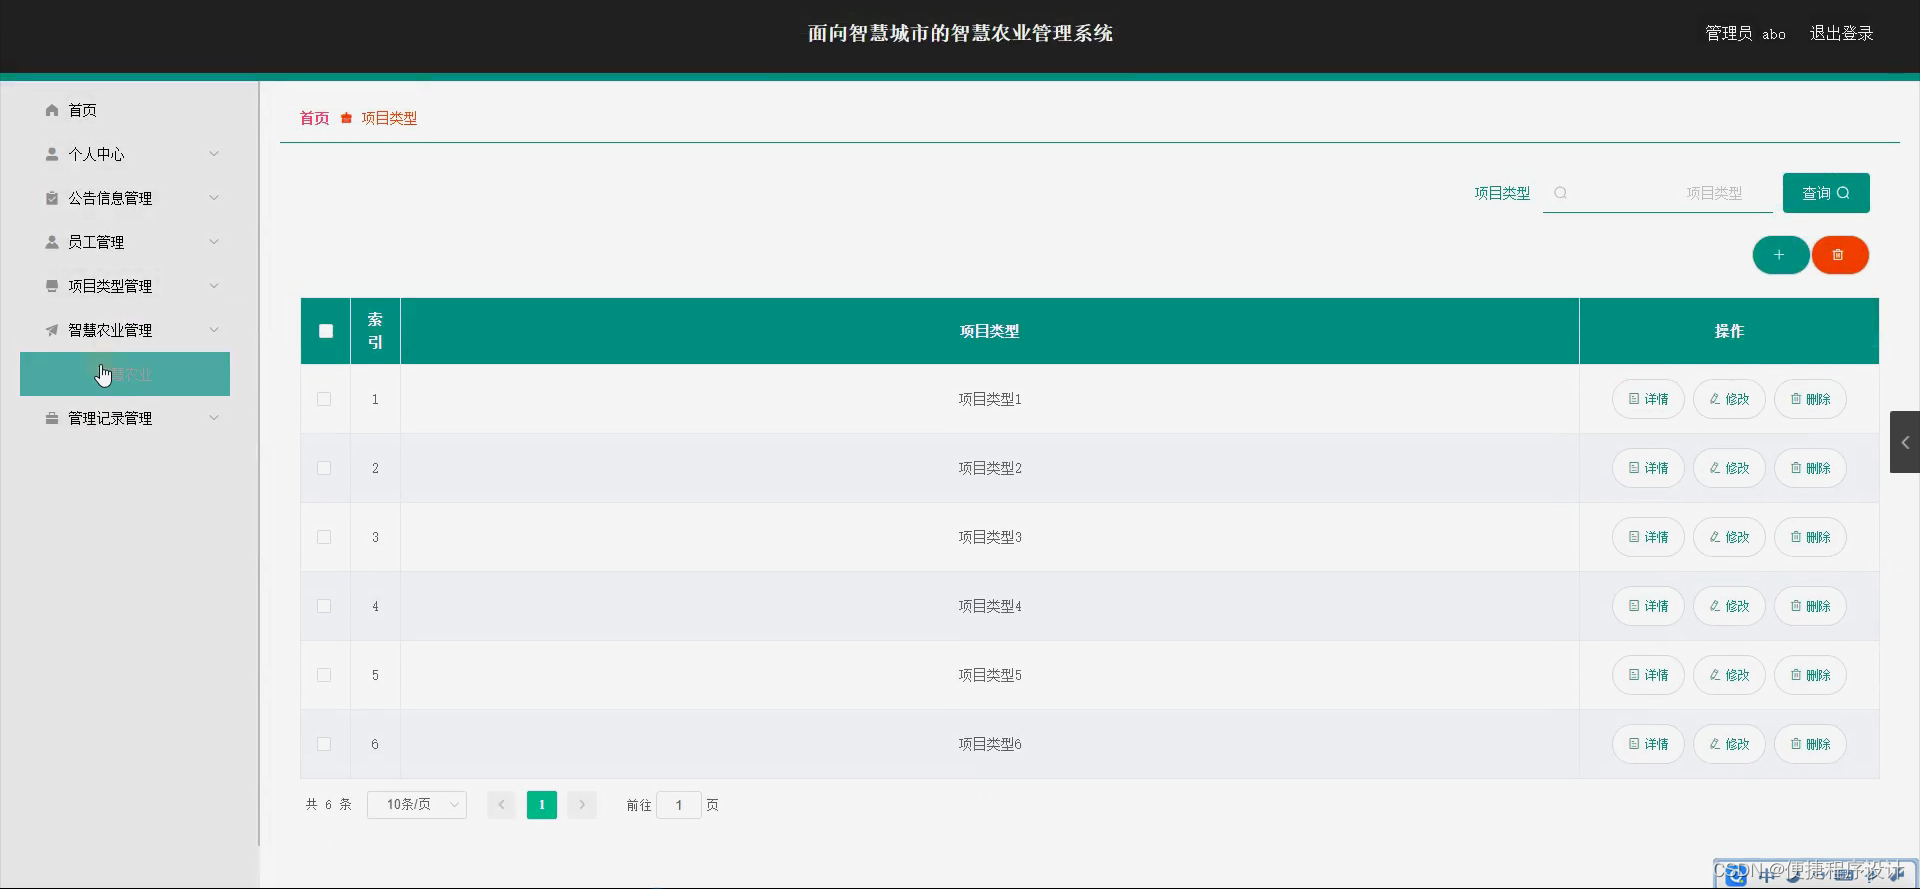The image size is (1920, 889).
Task: Check the checkbox for row 项目类型6
Action: point(324,744)
